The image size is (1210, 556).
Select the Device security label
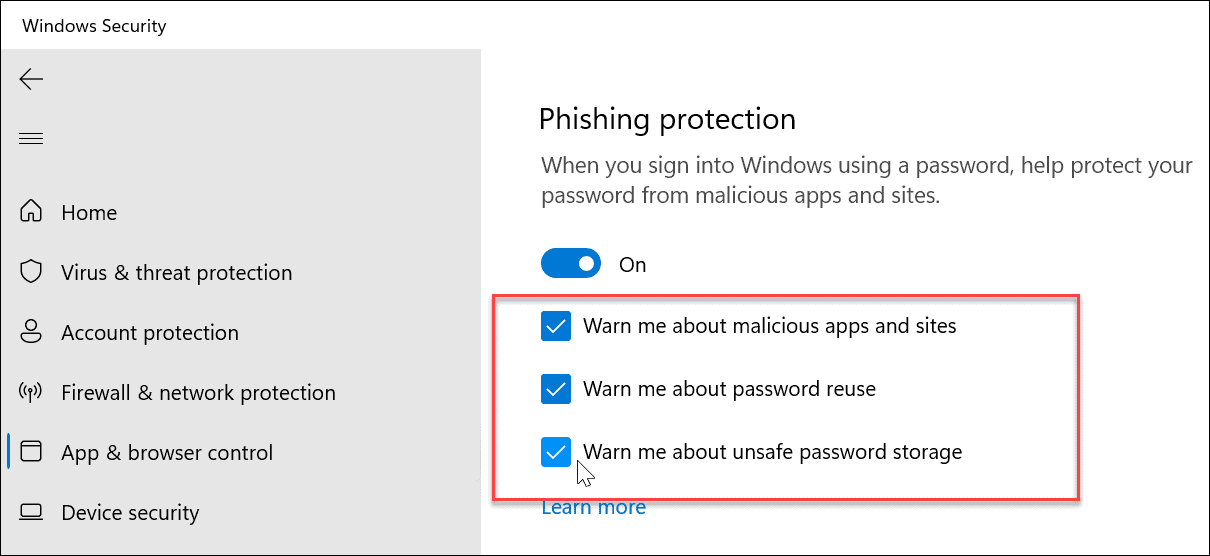(x=130, y=512)
